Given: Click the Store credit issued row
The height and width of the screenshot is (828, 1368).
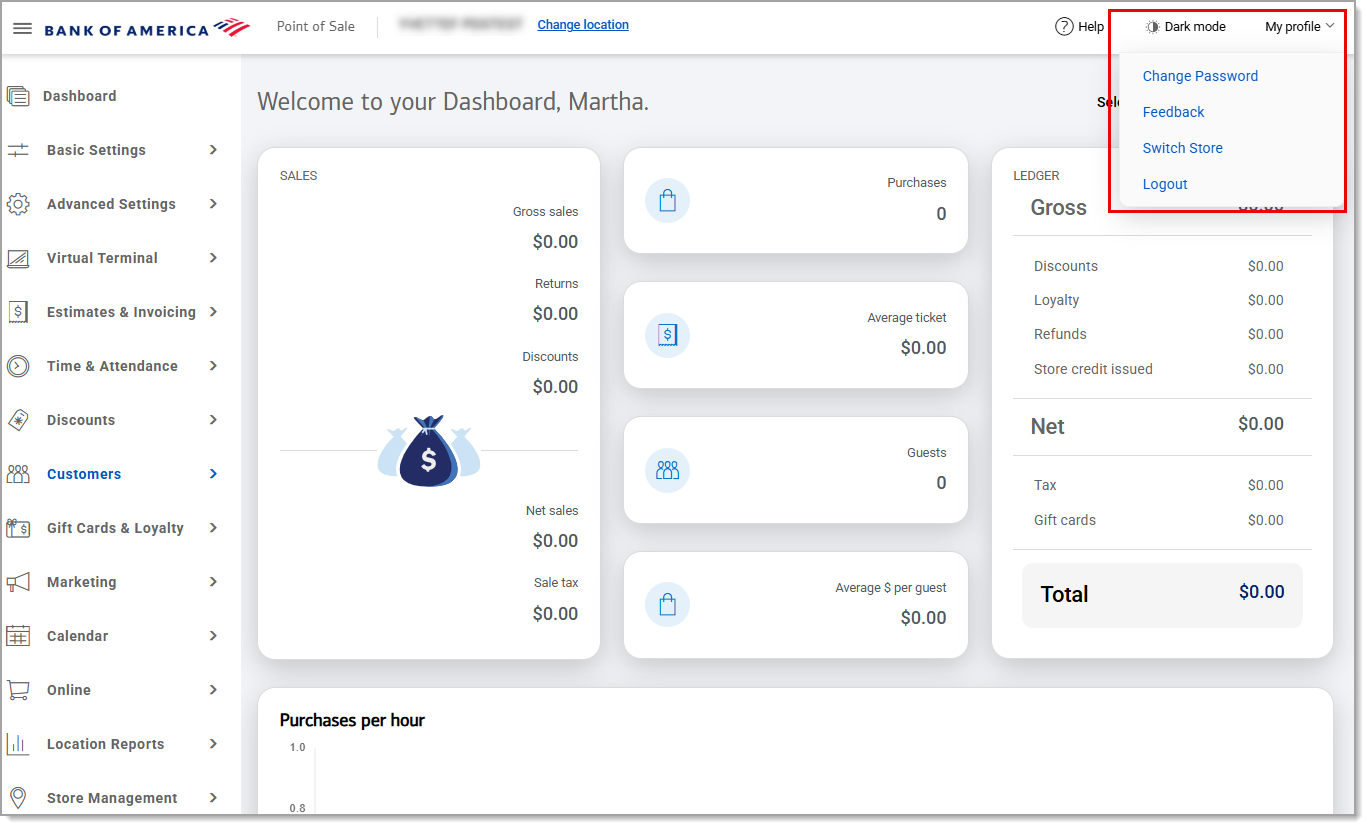Looking at the screenshot, I should [x=1159, y=369].
